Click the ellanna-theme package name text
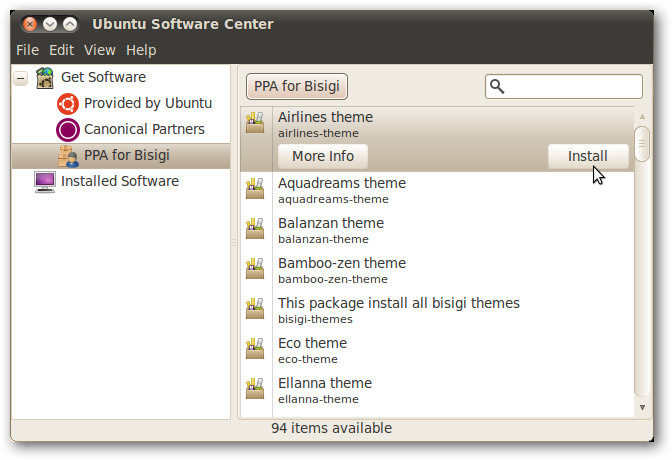This screenshot has width=672, height=460. (318, 400)
